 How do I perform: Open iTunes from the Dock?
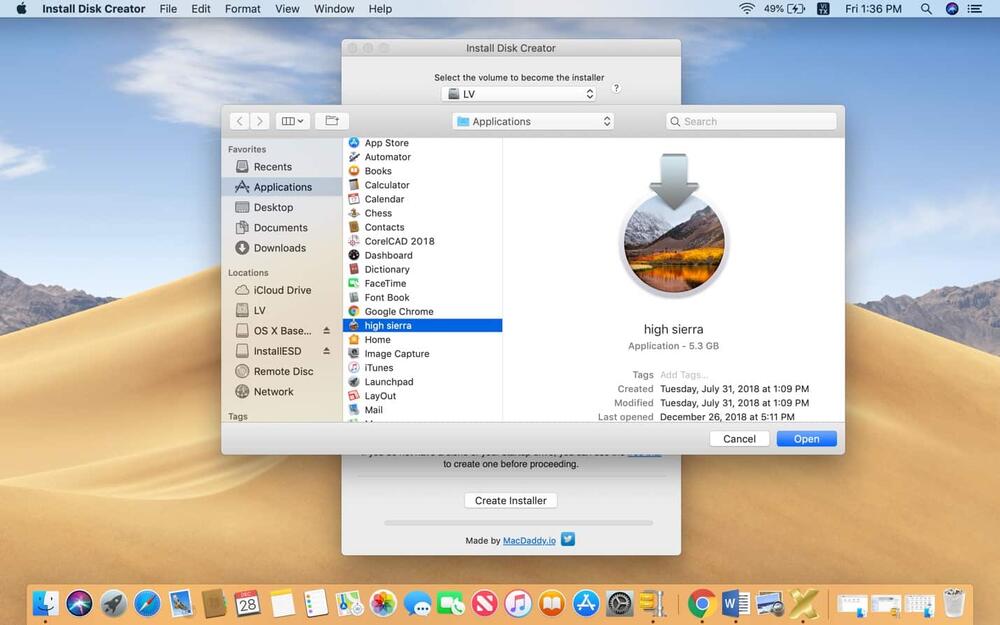tap(517, 604)
